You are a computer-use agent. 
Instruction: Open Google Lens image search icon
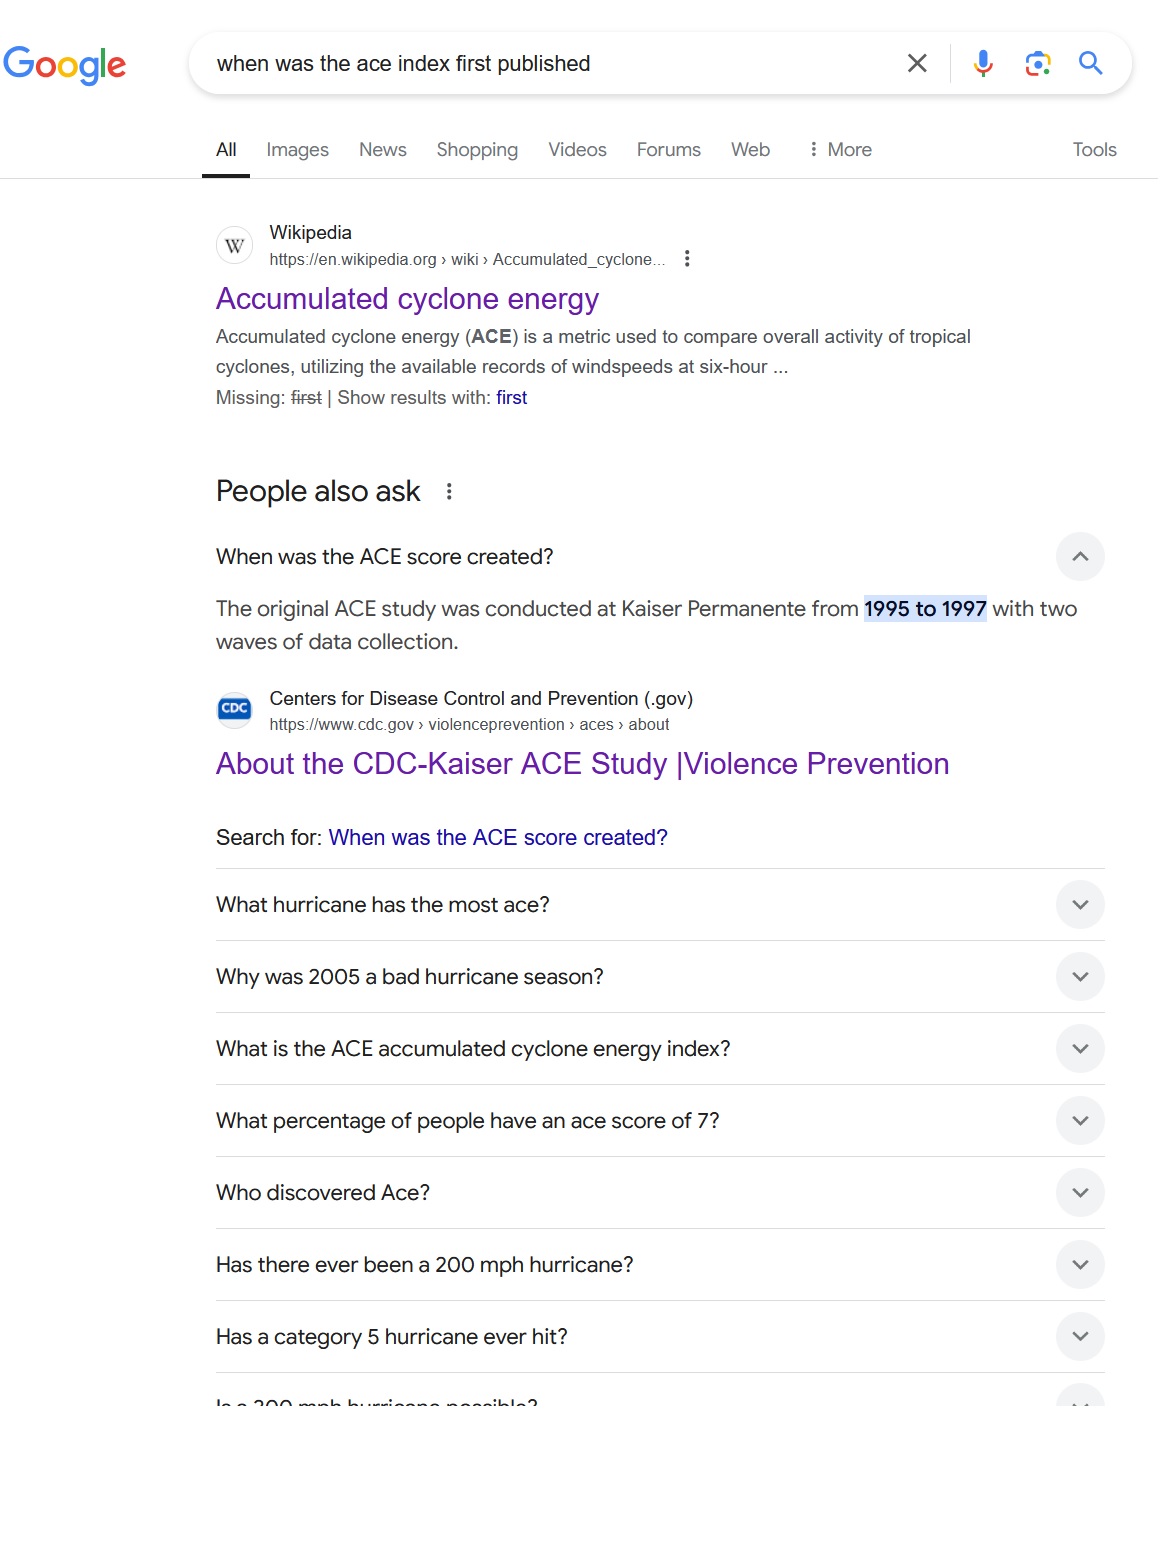pyautogui.click(x=1038, y=64)
